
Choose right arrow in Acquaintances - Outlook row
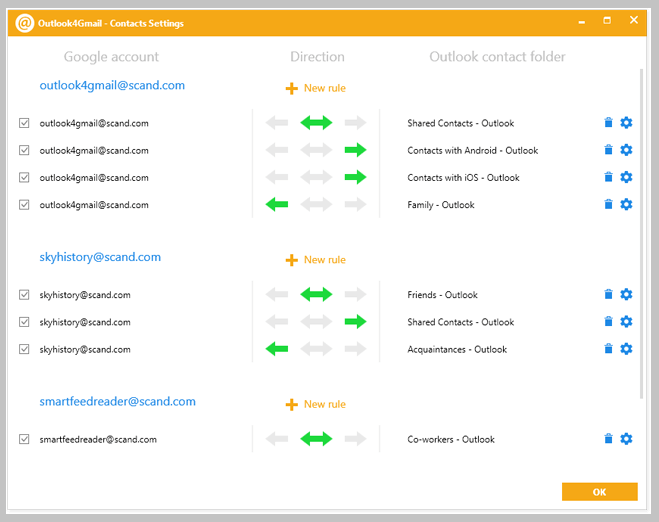[x=356, y=349]
